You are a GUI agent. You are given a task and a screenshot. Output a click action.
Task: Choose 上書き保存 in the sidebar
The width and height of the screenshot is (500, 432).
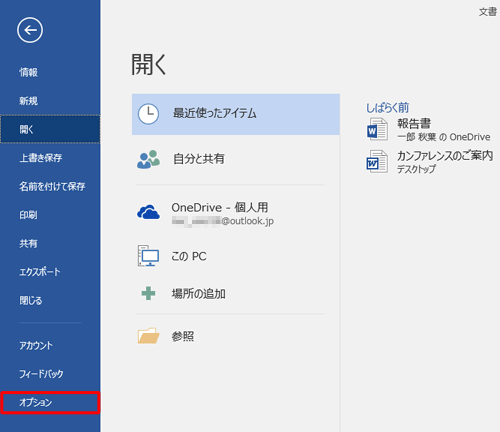pos(50,158)
